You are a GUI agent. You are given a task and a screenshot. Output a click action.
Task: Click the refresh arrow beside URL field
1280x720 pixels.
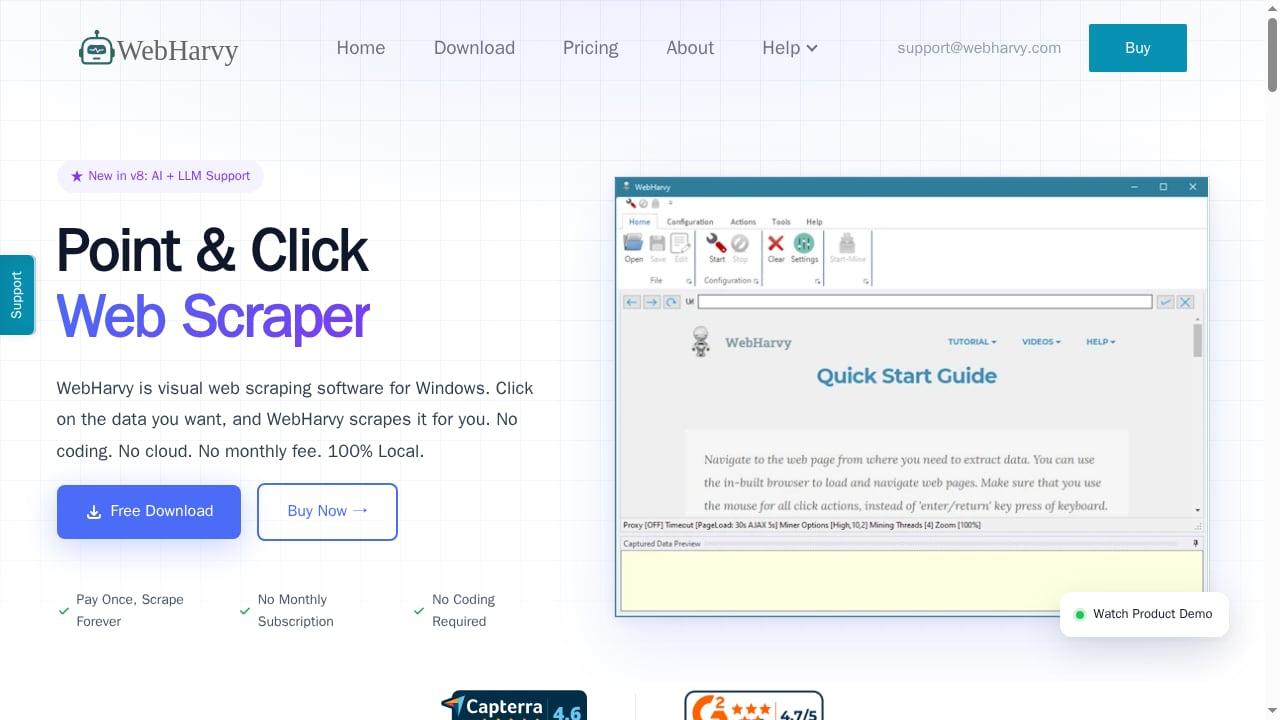tap(672, 302)
